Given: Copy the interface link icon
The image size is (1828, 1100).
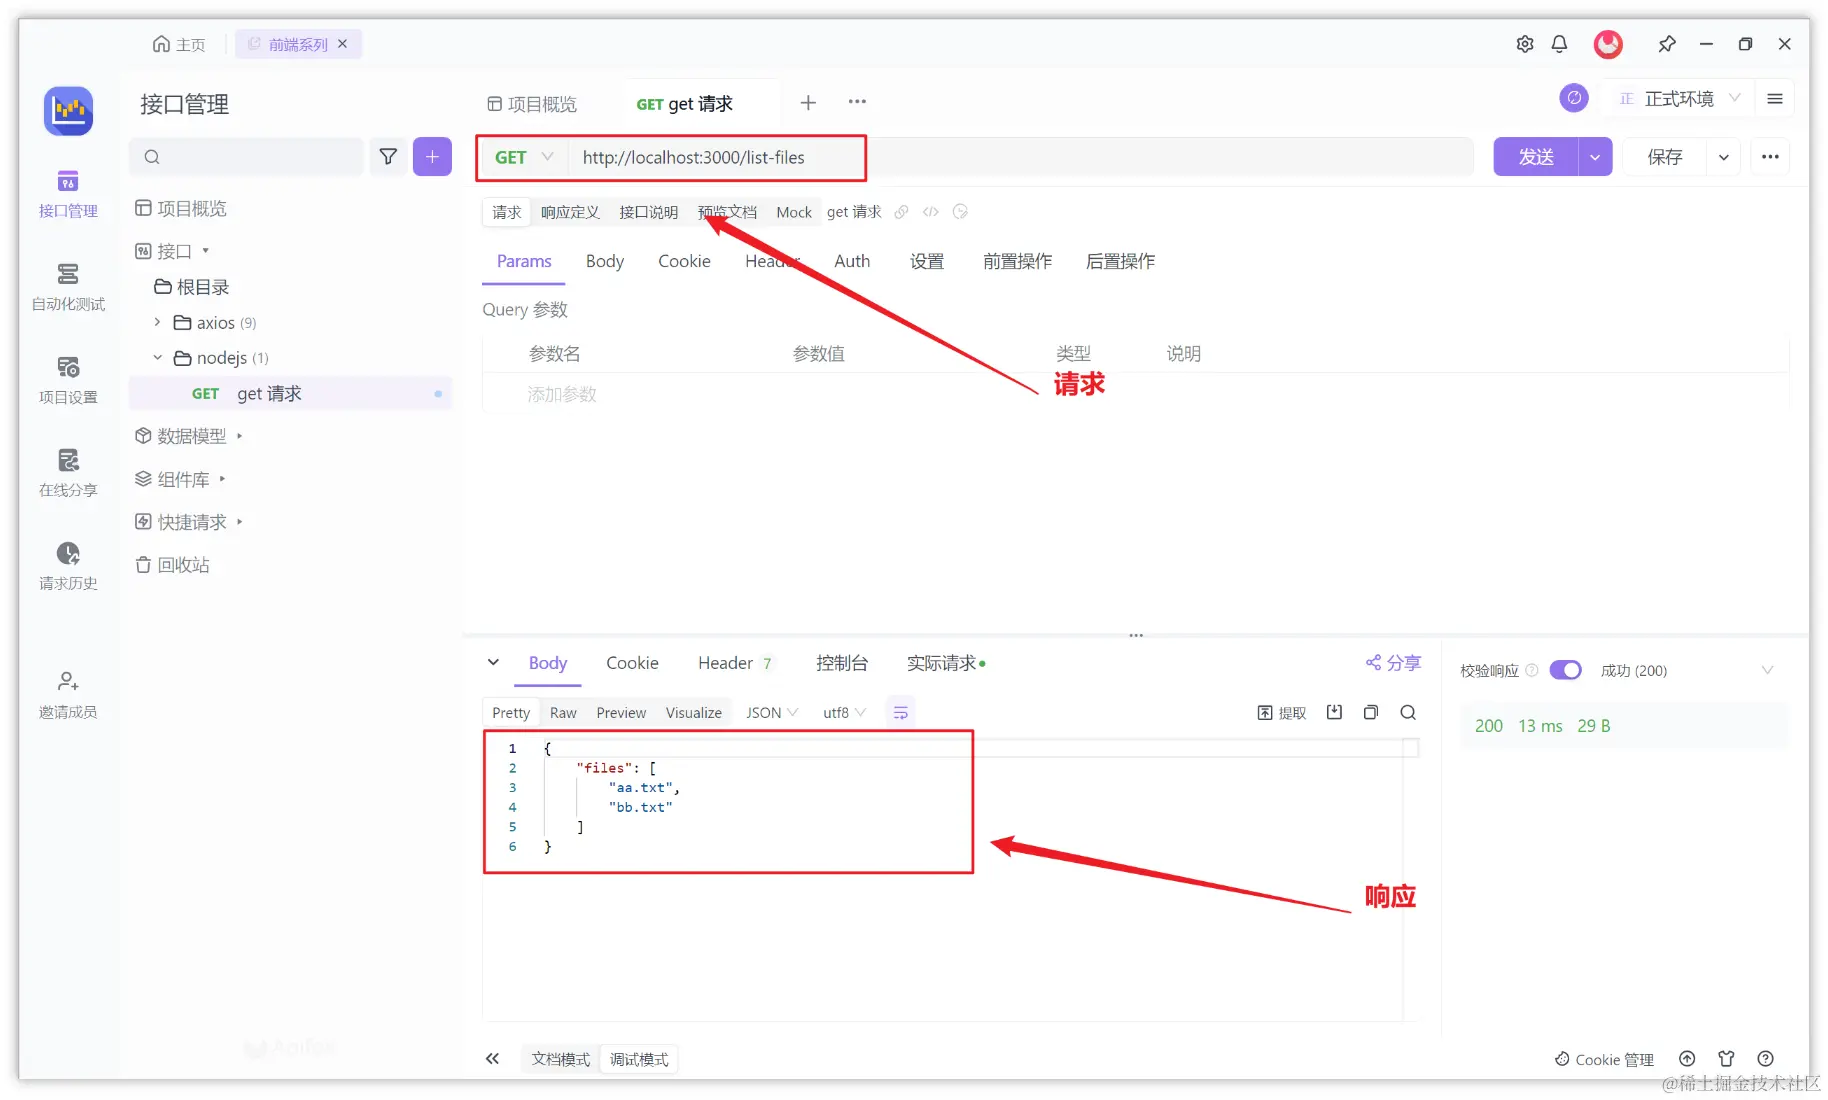Looking at the screenshot, I should (901, 212).
